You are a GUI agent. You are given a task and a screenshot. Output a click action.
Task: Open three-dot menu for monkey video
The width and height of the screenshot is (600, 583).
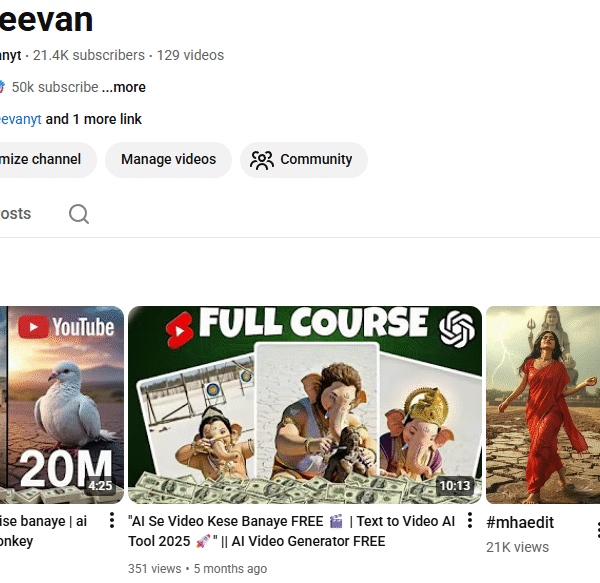[x=112, y=520]
